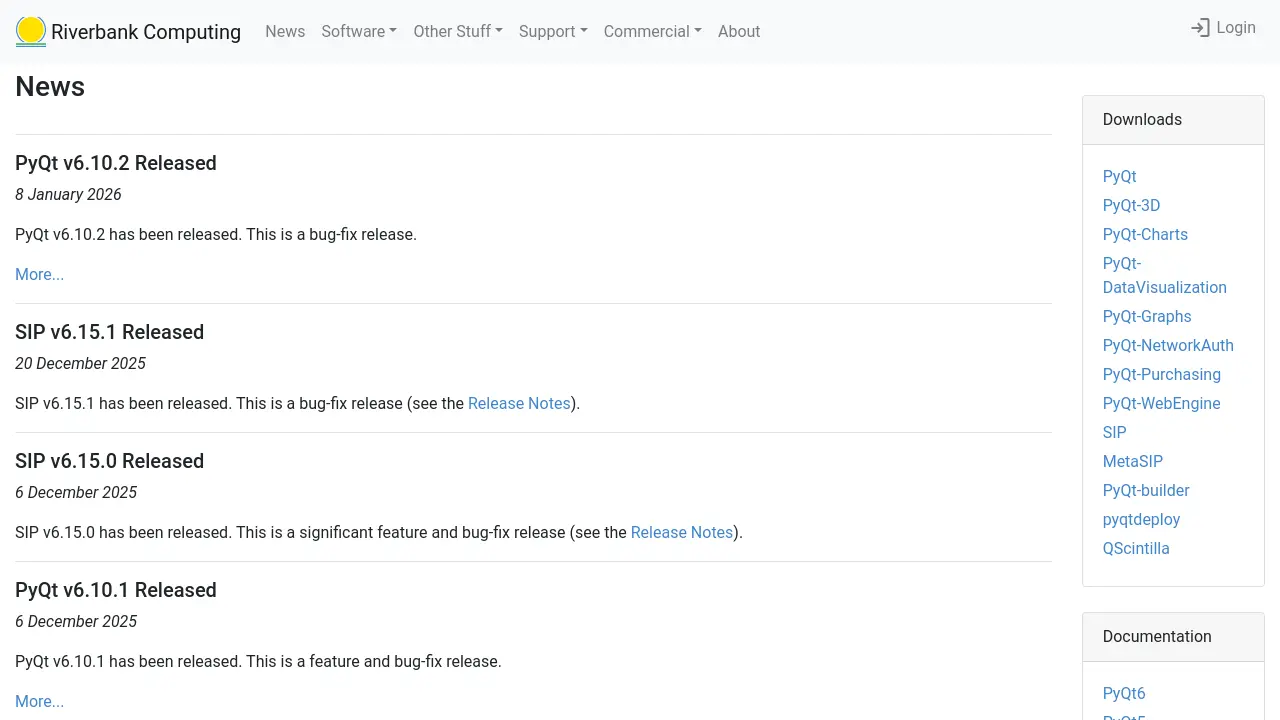The image size is (1280, 720).
Task: Open the PyQt download link
Action: point(1119,176)
